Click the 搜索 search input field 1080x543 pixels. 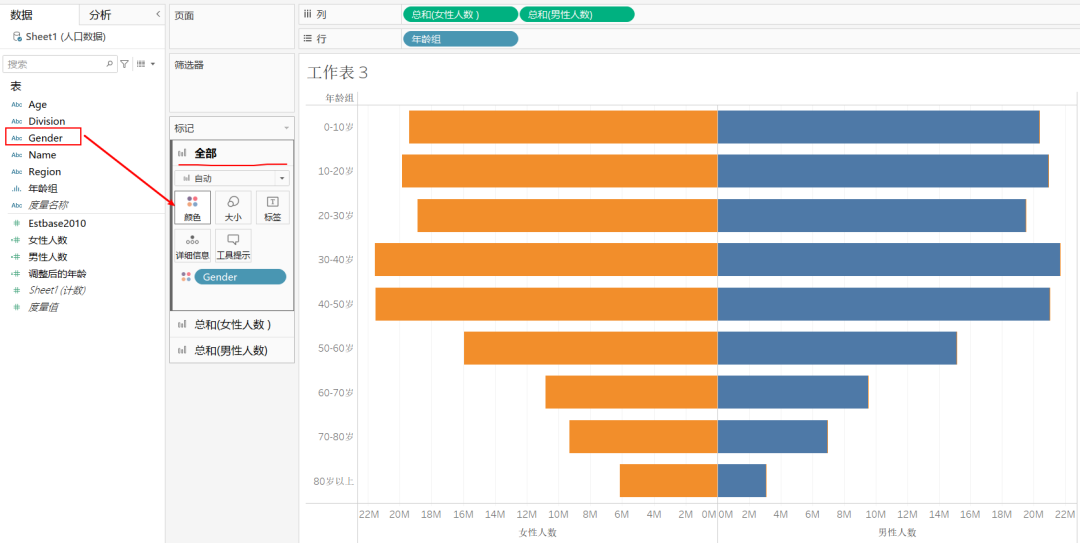(55, 64)
